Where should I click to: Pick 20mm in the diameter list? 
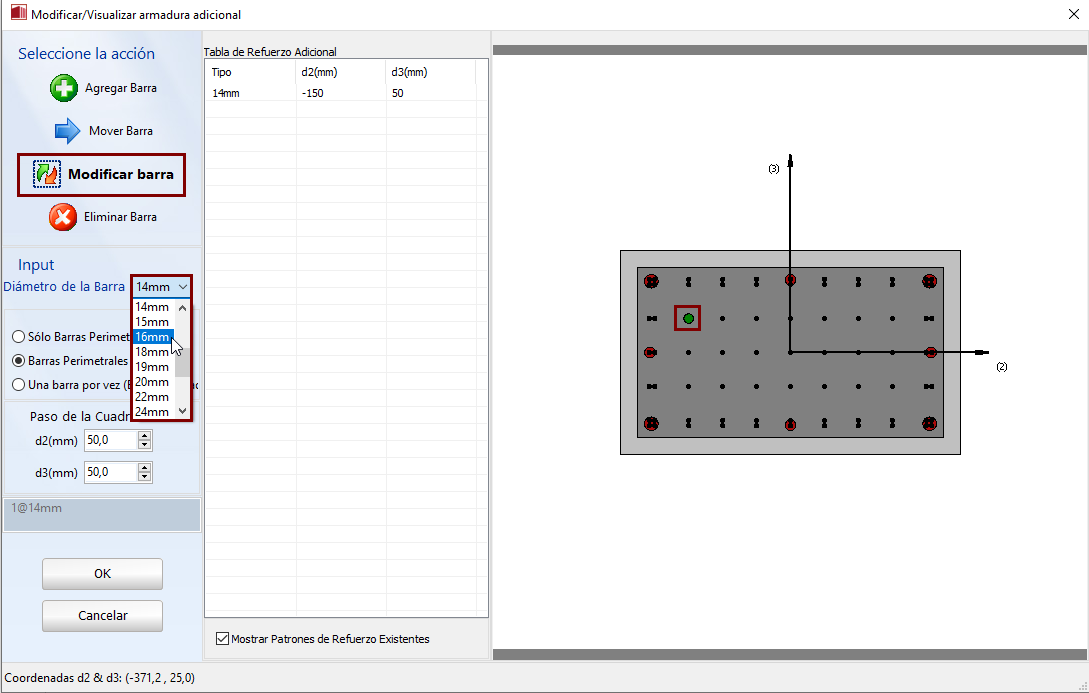[152, 382]
